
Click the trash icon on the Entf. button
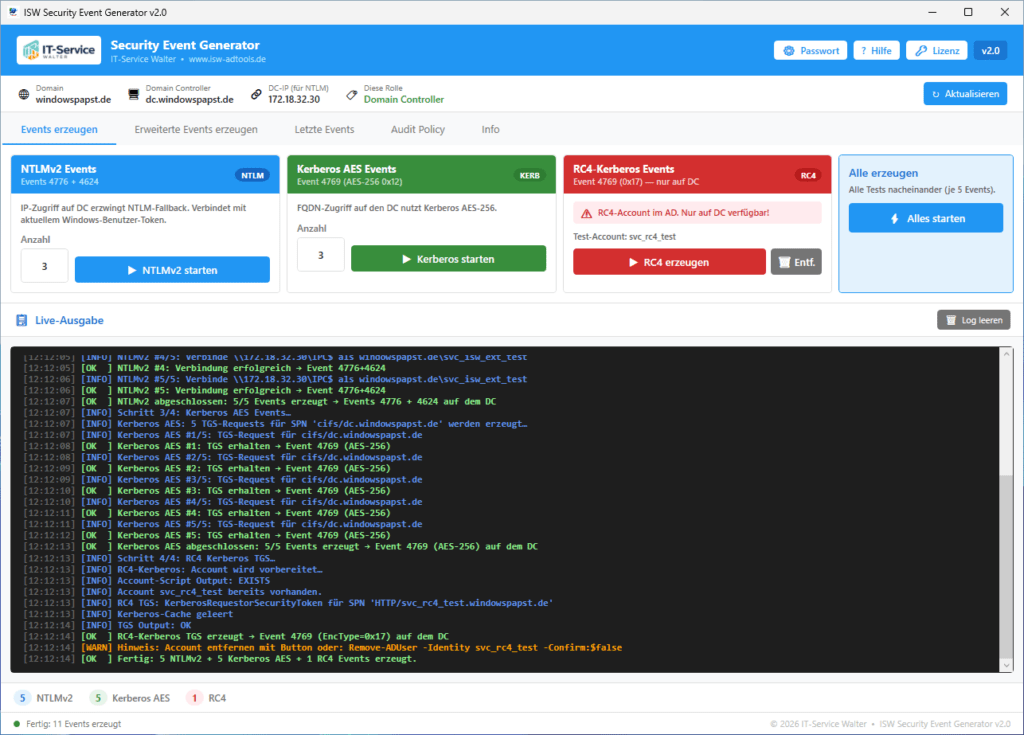click(786, 260)
